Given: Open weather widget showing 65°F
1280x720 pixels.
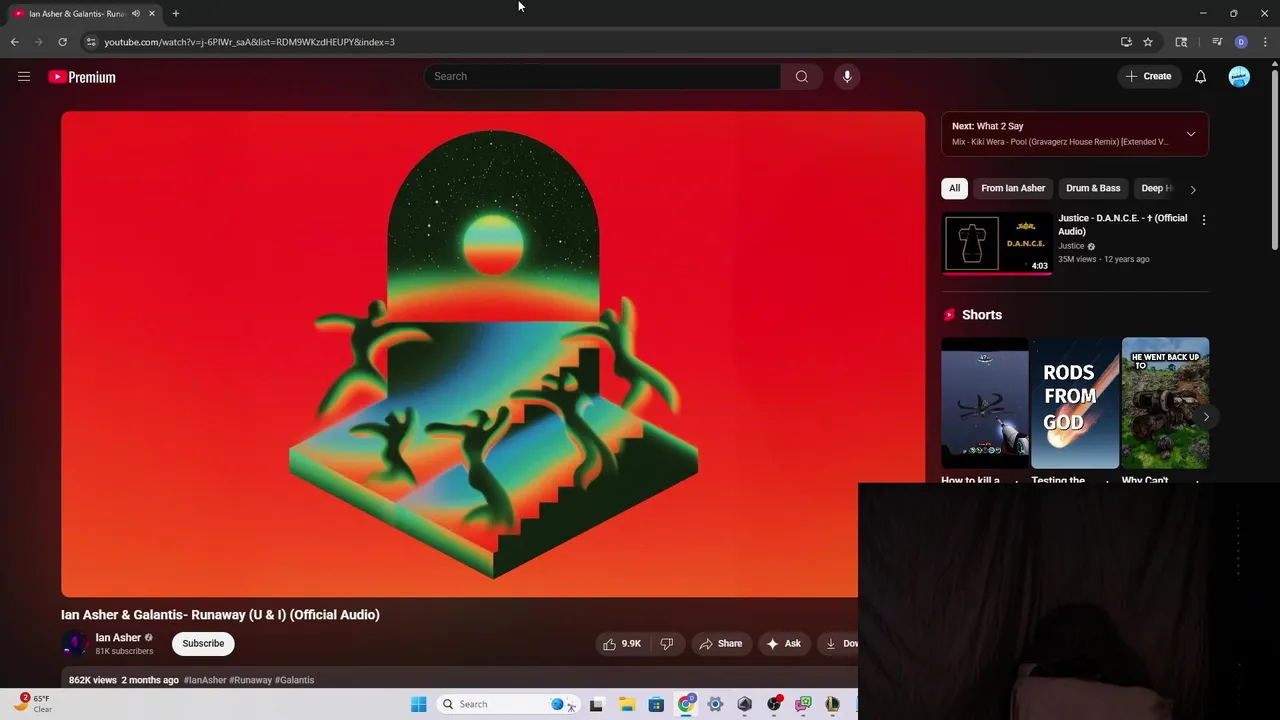Looking at the screenshot, I should pos(32,704).
